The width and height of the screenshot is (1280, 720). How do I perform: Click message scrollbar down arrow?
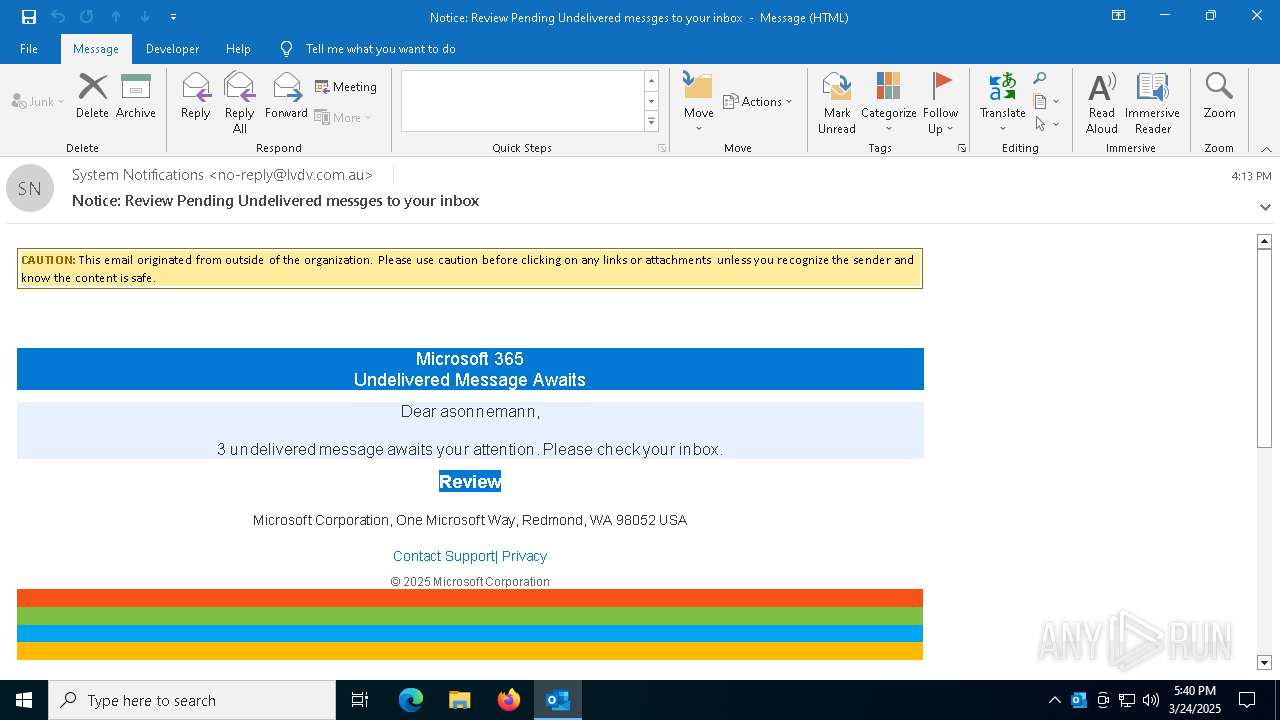(1264, 662)
